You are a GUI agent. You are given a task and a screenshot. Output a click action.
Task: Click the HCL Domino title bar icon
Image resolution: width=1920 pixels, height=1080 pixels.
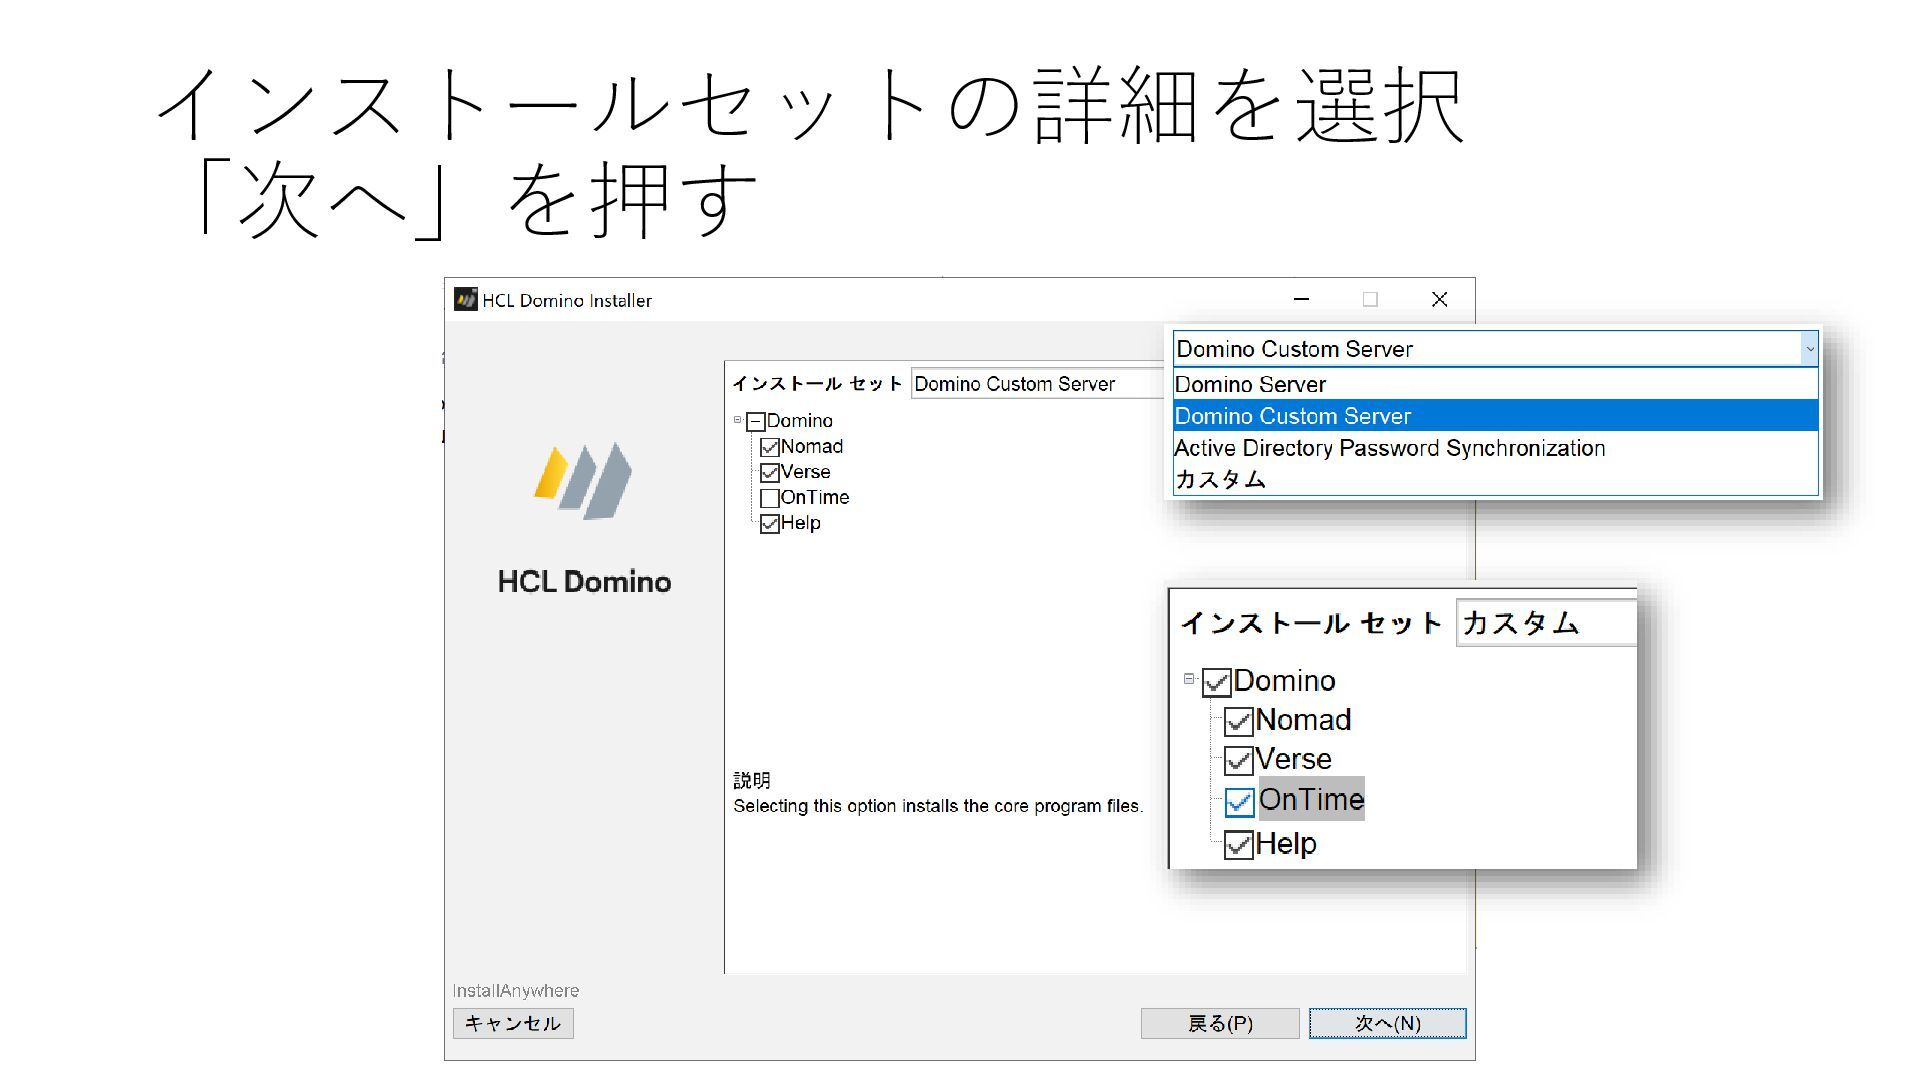pos(465,300)
